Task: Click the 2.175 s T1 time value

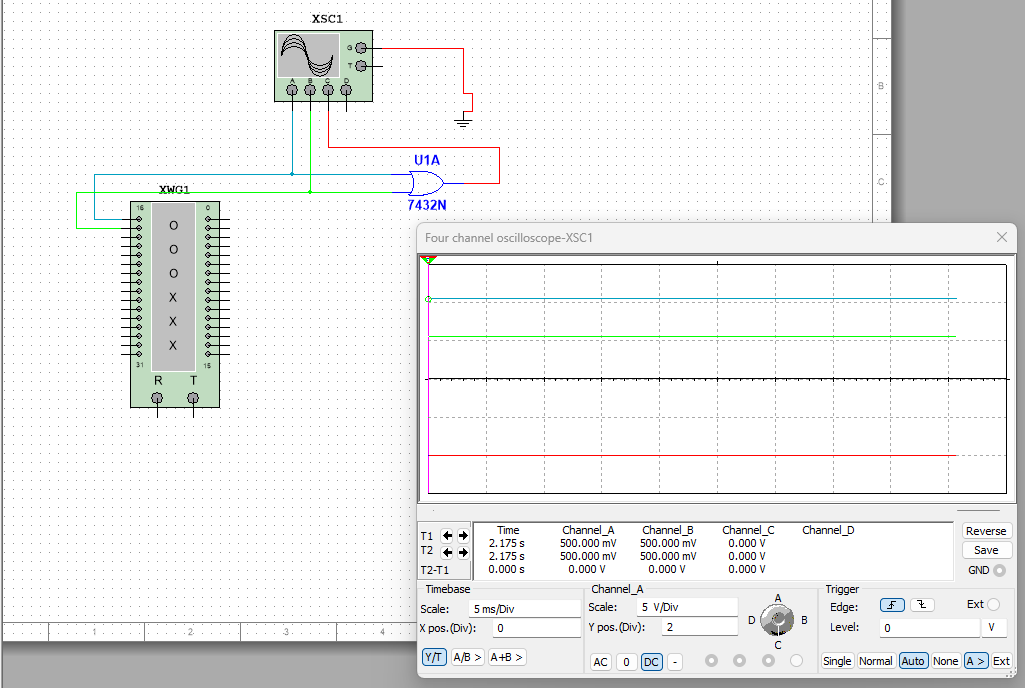Action: 507,543
